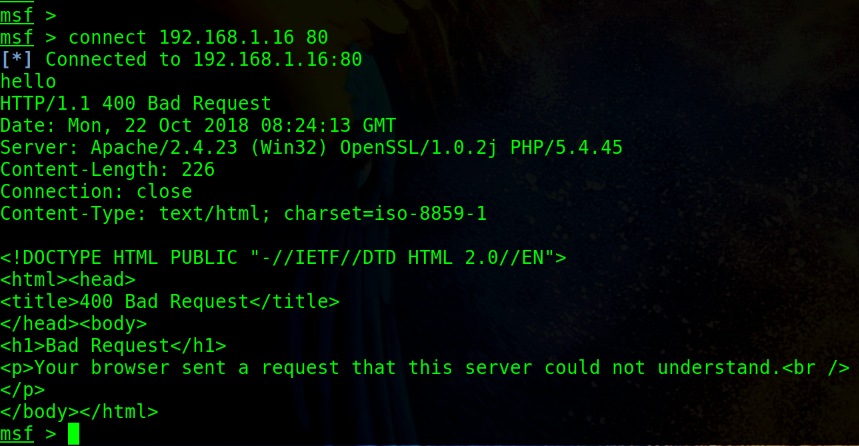Screen dimensions: 859x446
Task: Click the DOCTYPE HTML PUBLIC line
Action: (283, 257)
